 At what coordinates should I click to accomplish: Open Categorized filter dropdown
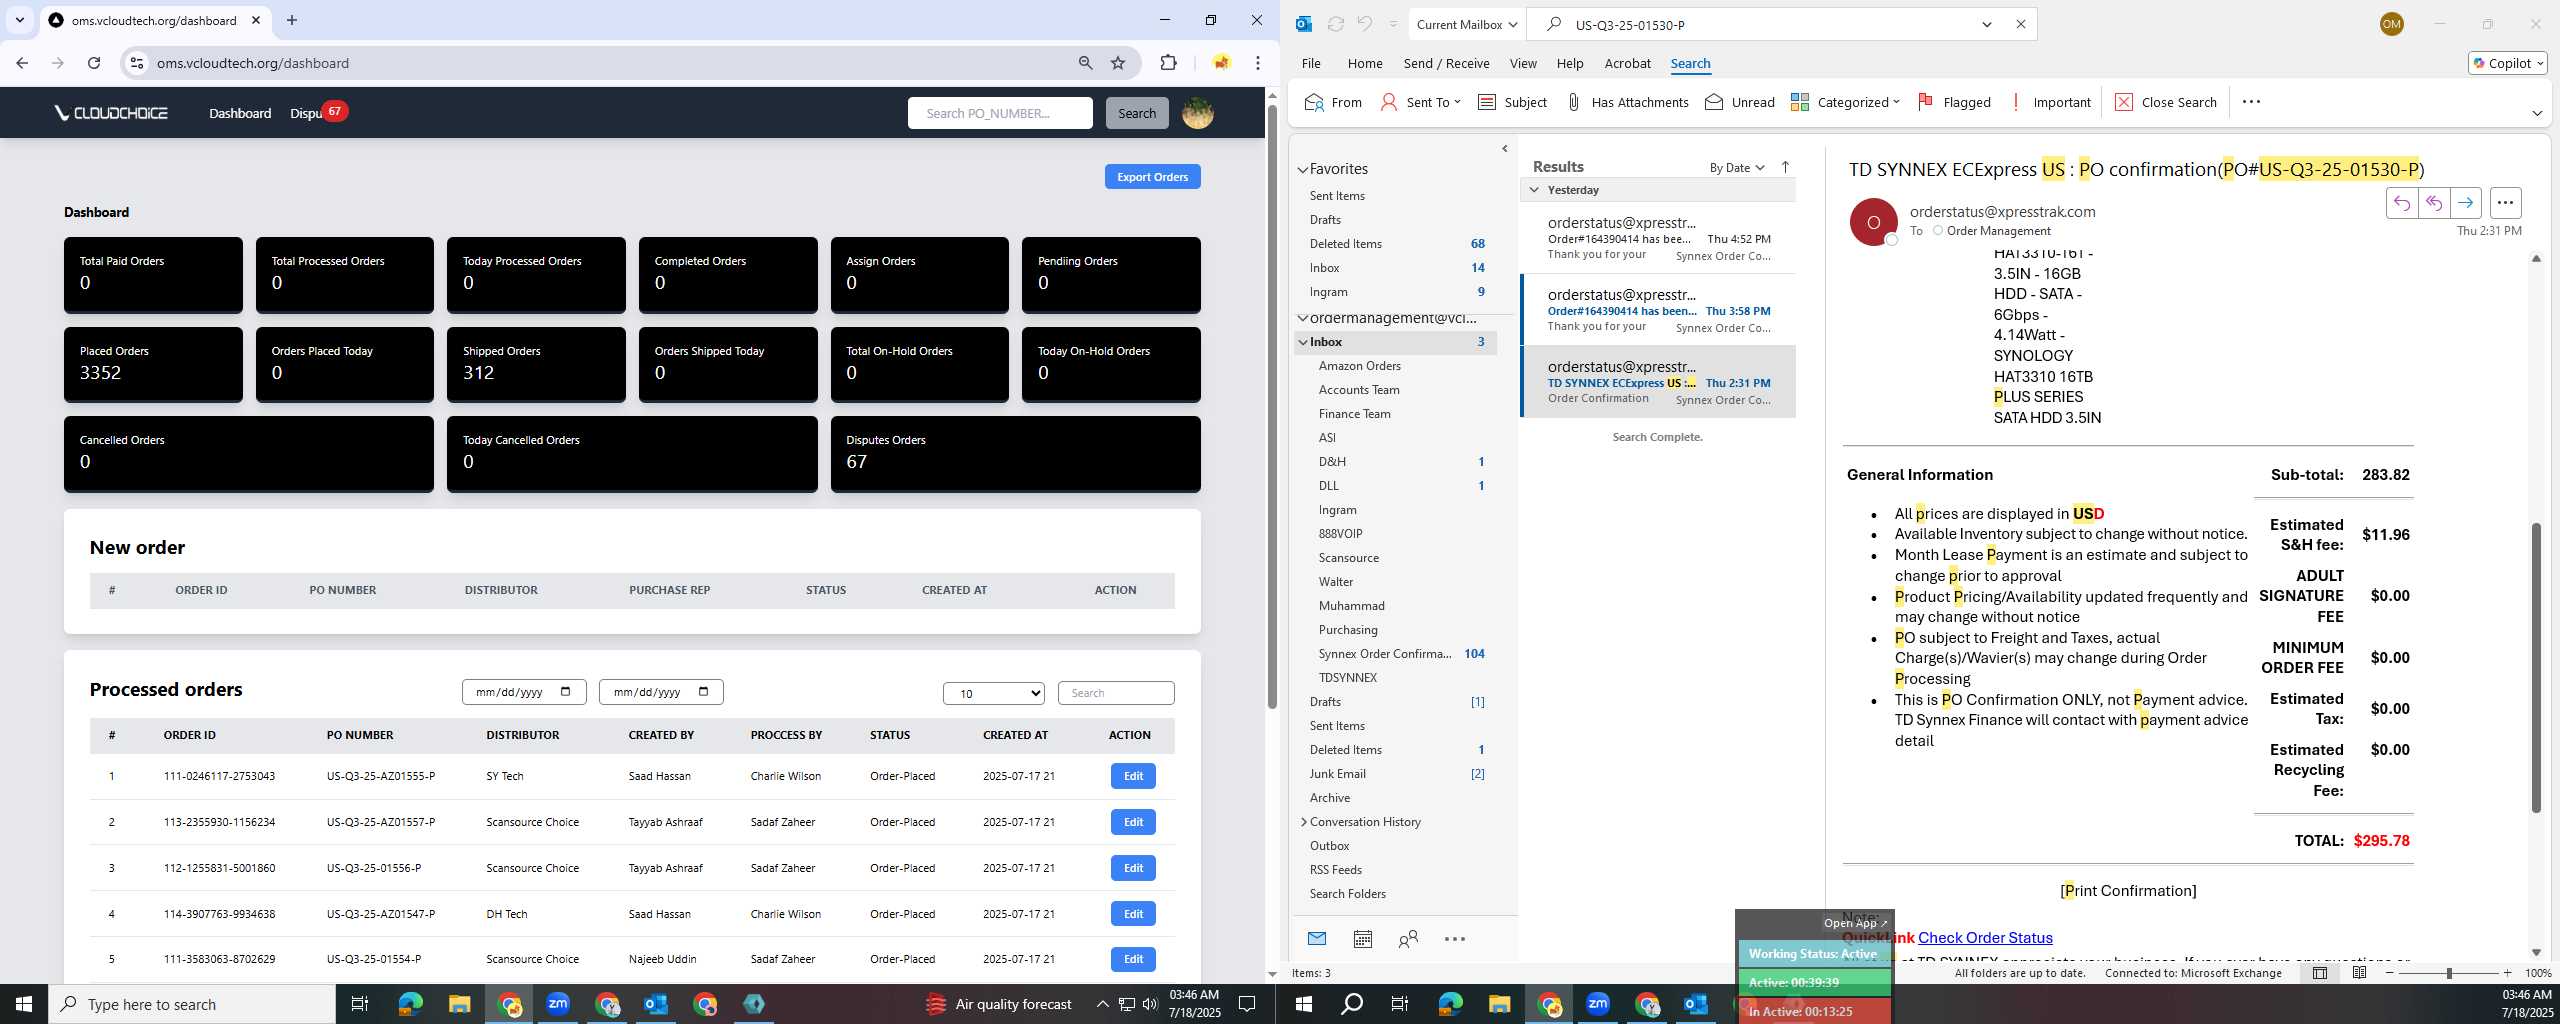coord(1845,102)
